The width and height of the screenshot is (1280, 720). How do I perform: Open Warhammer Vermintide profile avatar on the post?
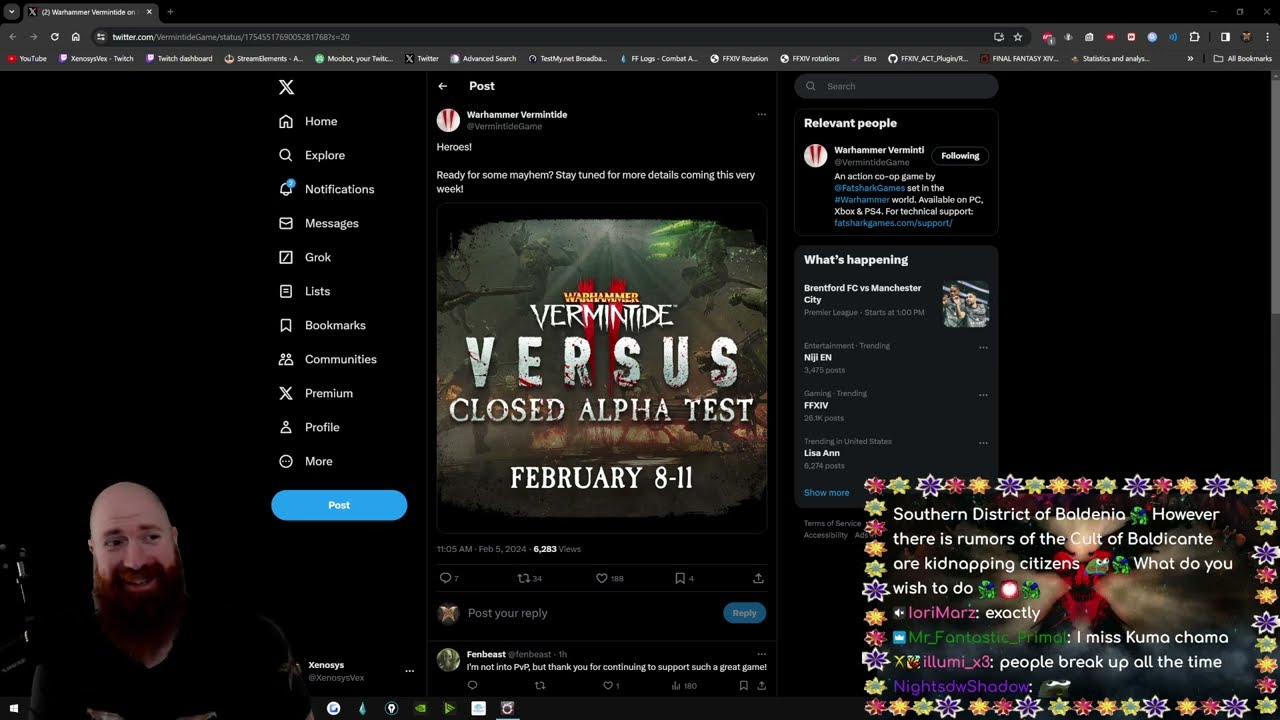pos(448,120)
